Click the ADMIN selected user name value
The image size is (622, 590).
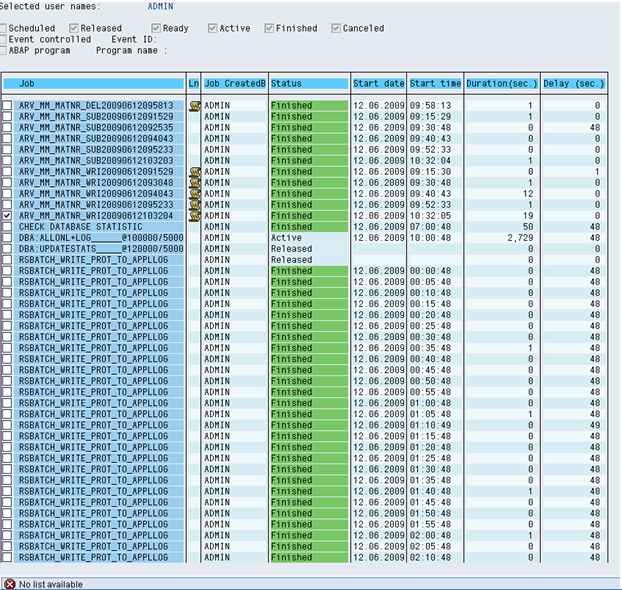coord(161,6)
